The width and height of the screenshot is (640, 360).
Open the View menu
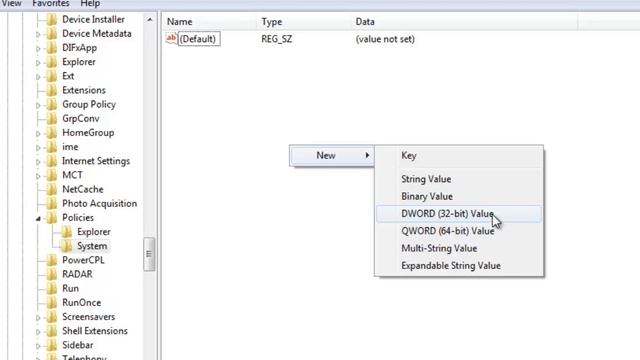(x=11, y=4)
